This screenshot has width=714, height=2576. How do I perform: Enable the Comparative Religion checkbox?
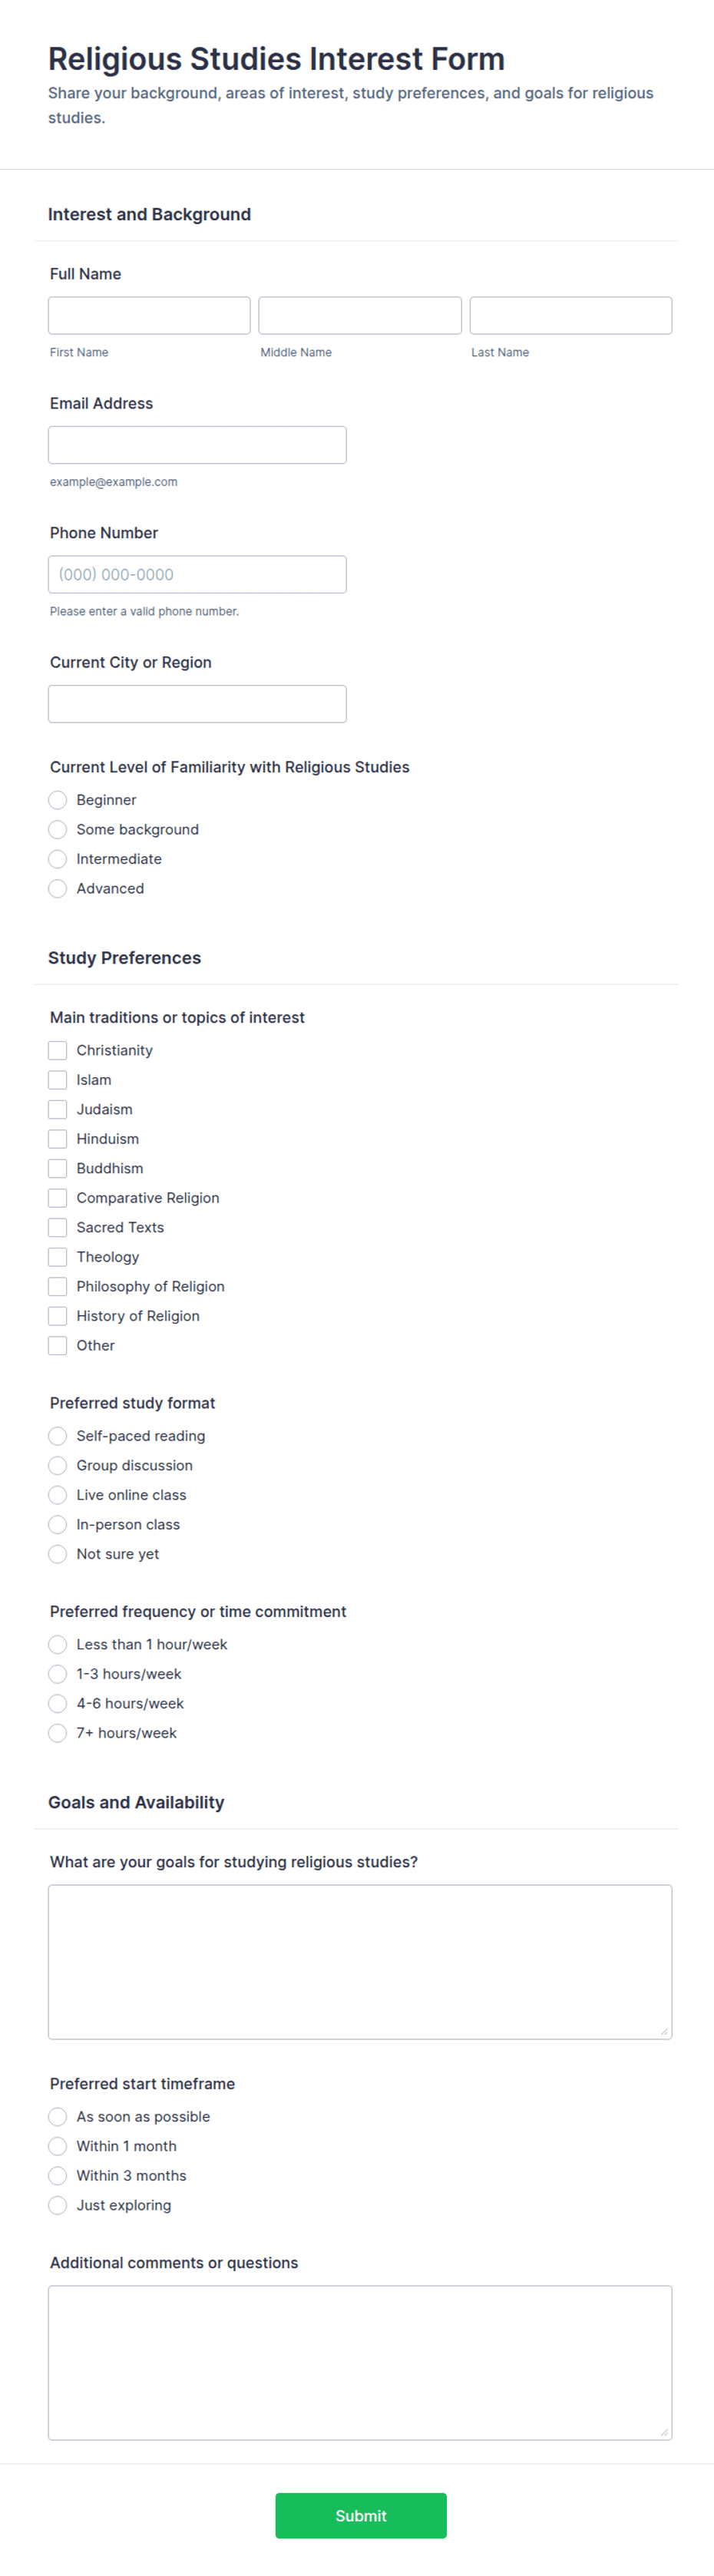tap(58, 1198)
